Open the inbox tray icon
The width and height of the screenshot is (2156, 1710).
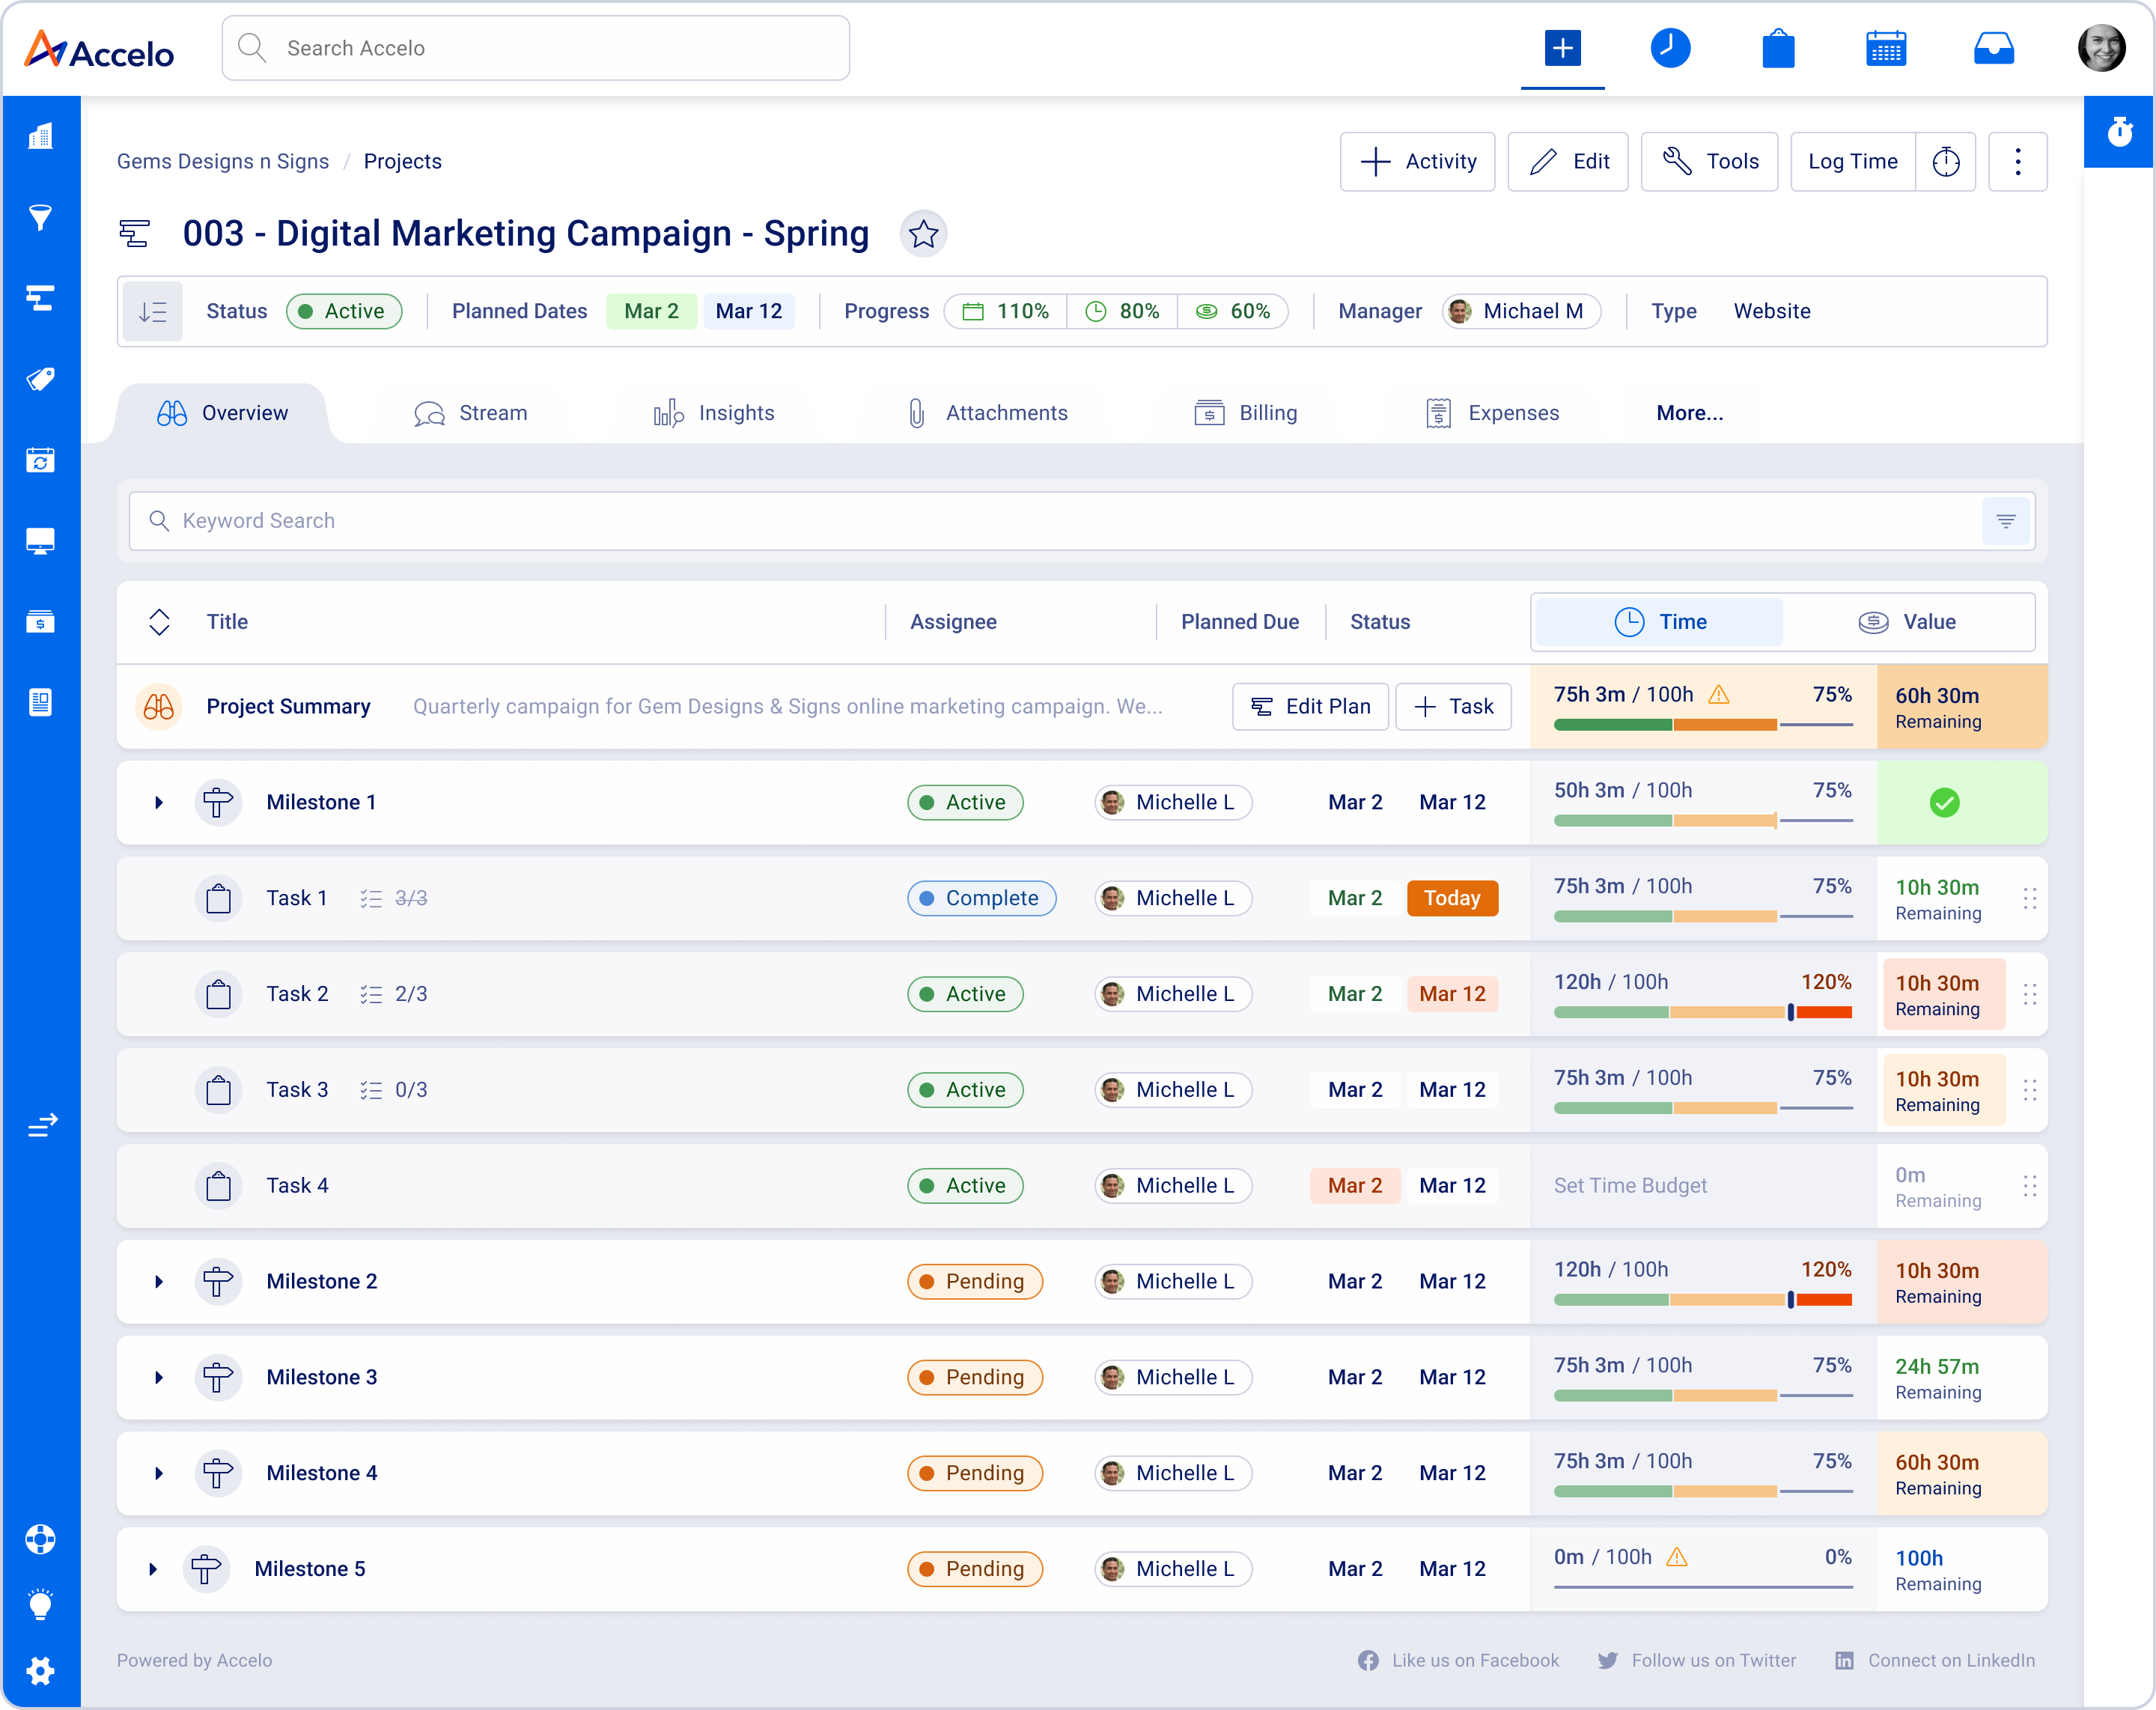tap(1993, 48)
